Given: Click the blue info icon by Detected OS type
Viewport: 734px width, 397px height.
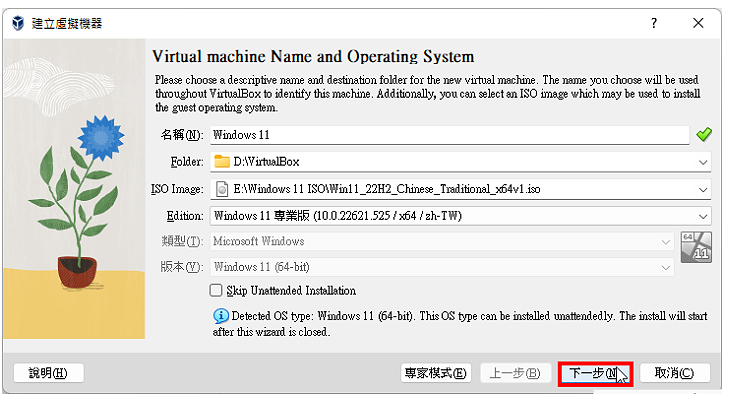Looking at the screenshot, I should (x=220, y=316).
